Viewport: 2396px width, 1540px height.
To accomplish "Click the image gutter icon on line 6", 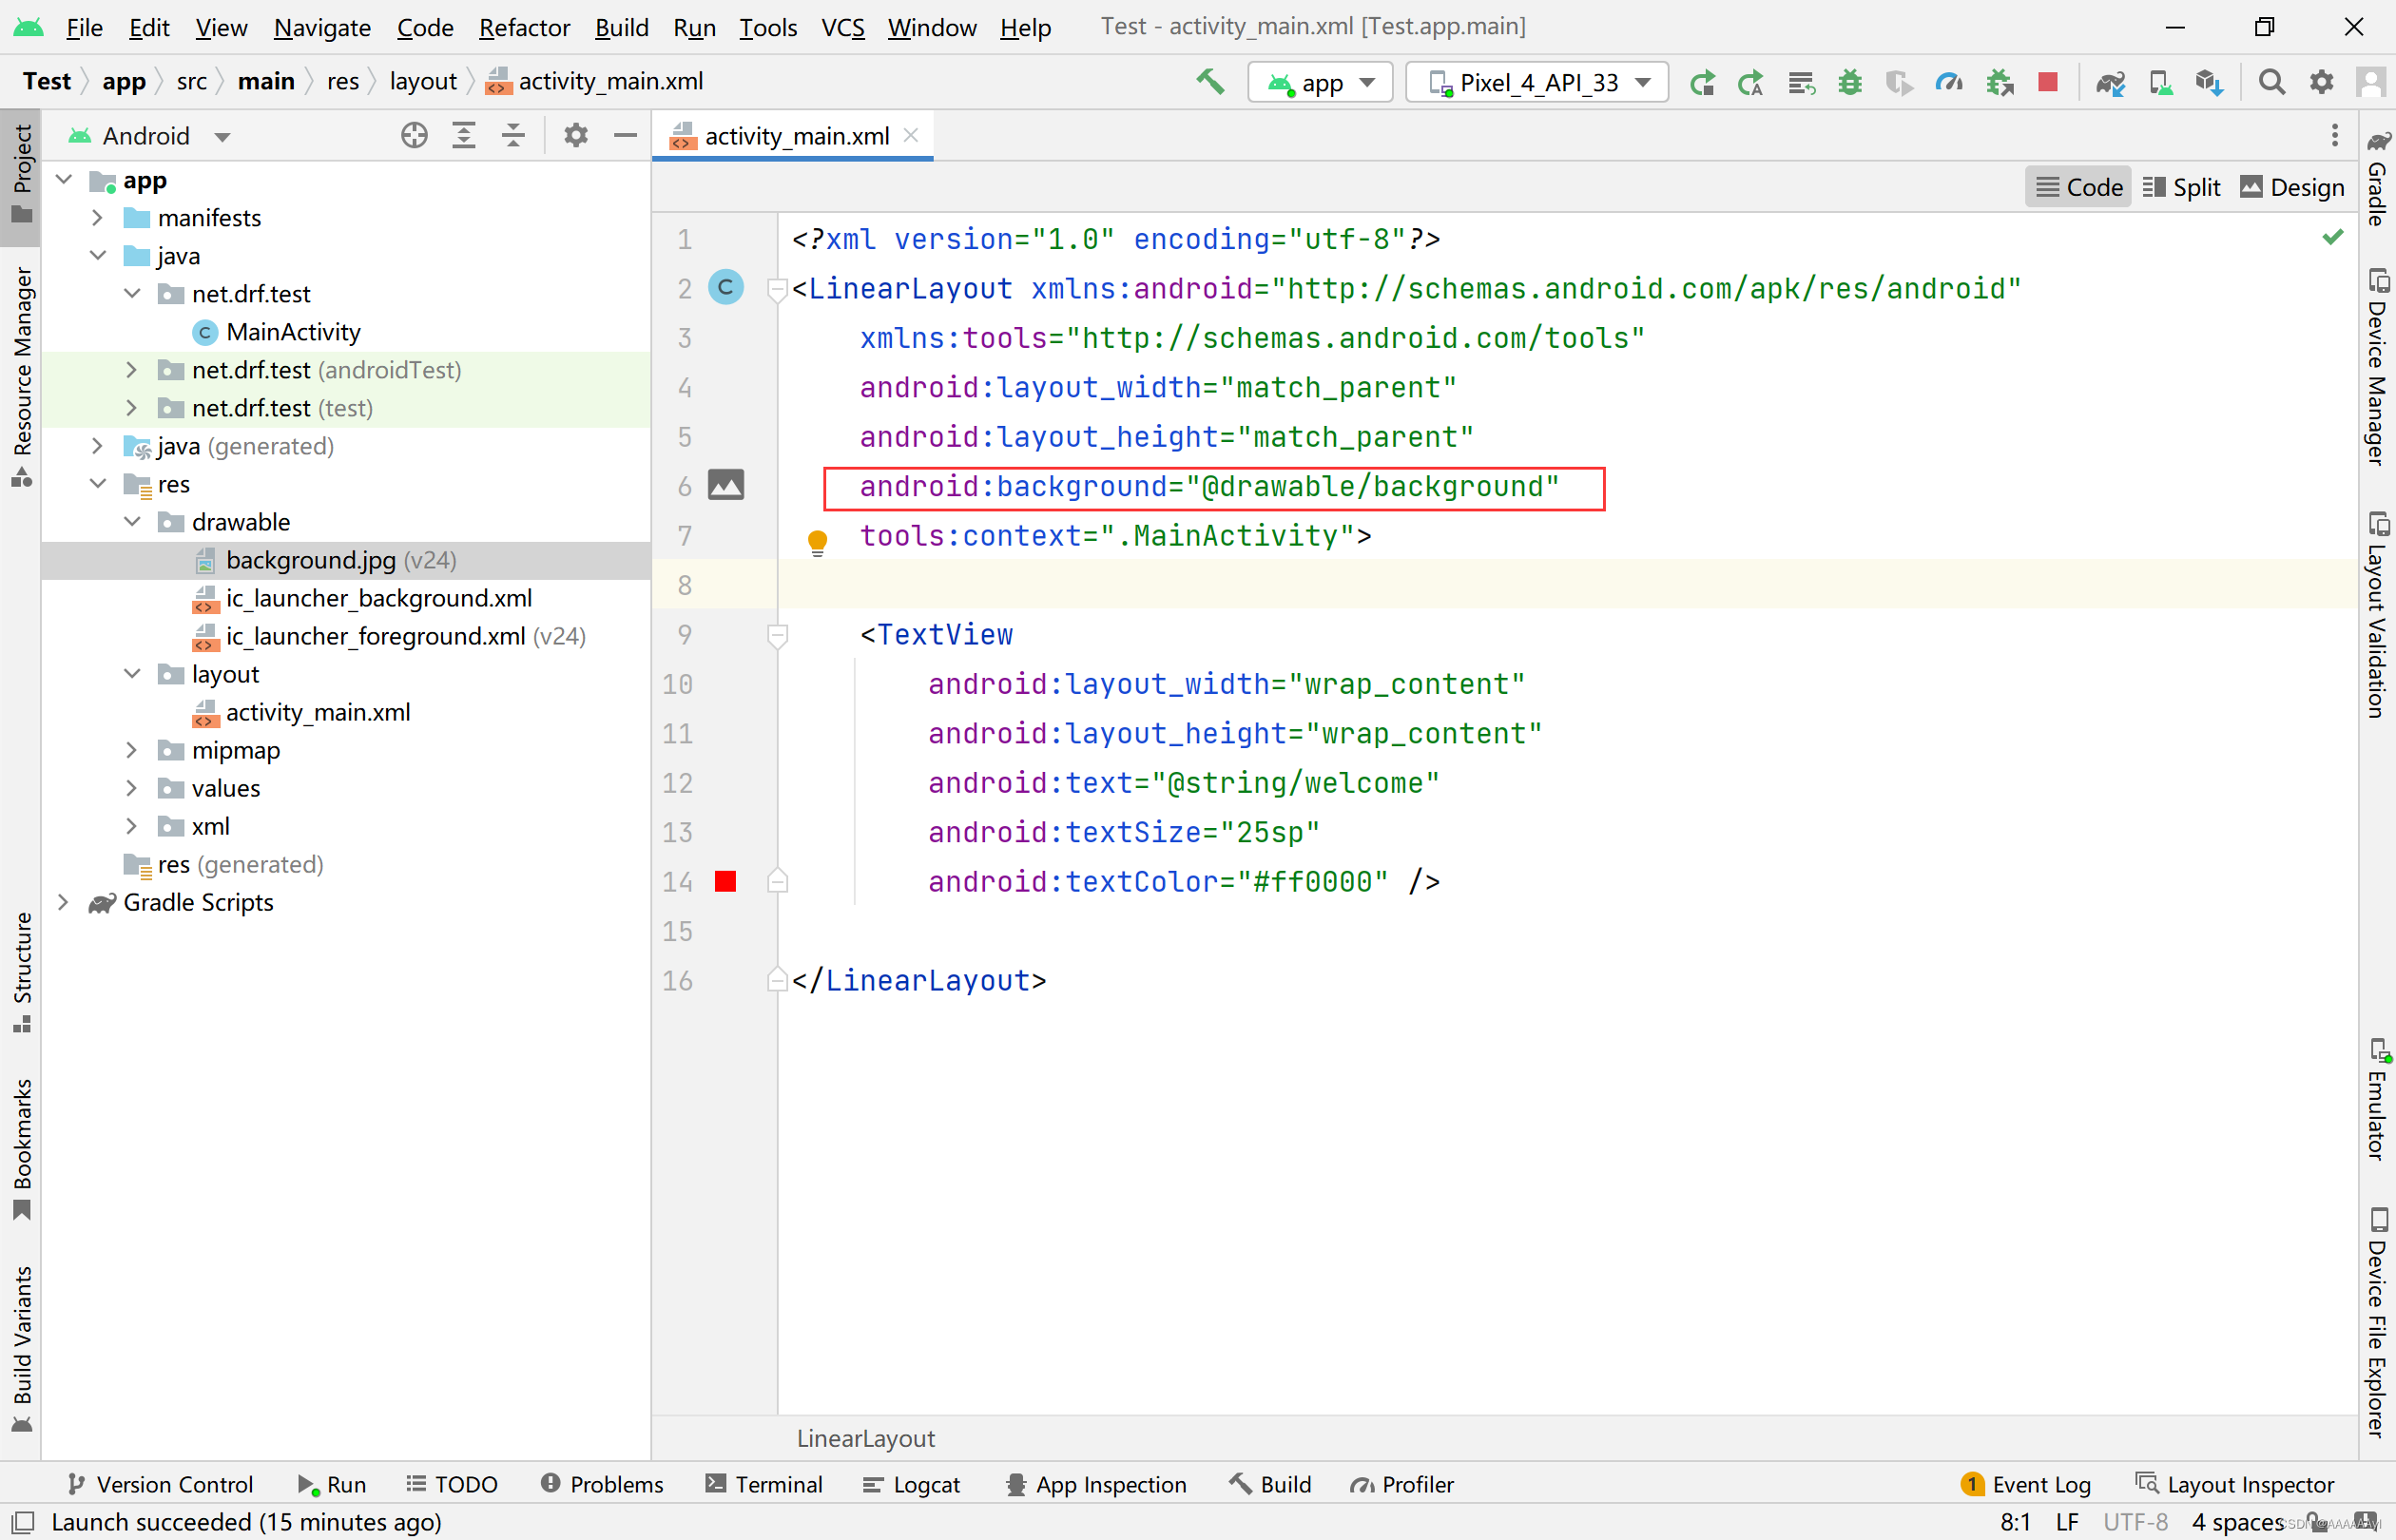I will tap(725, 485).
